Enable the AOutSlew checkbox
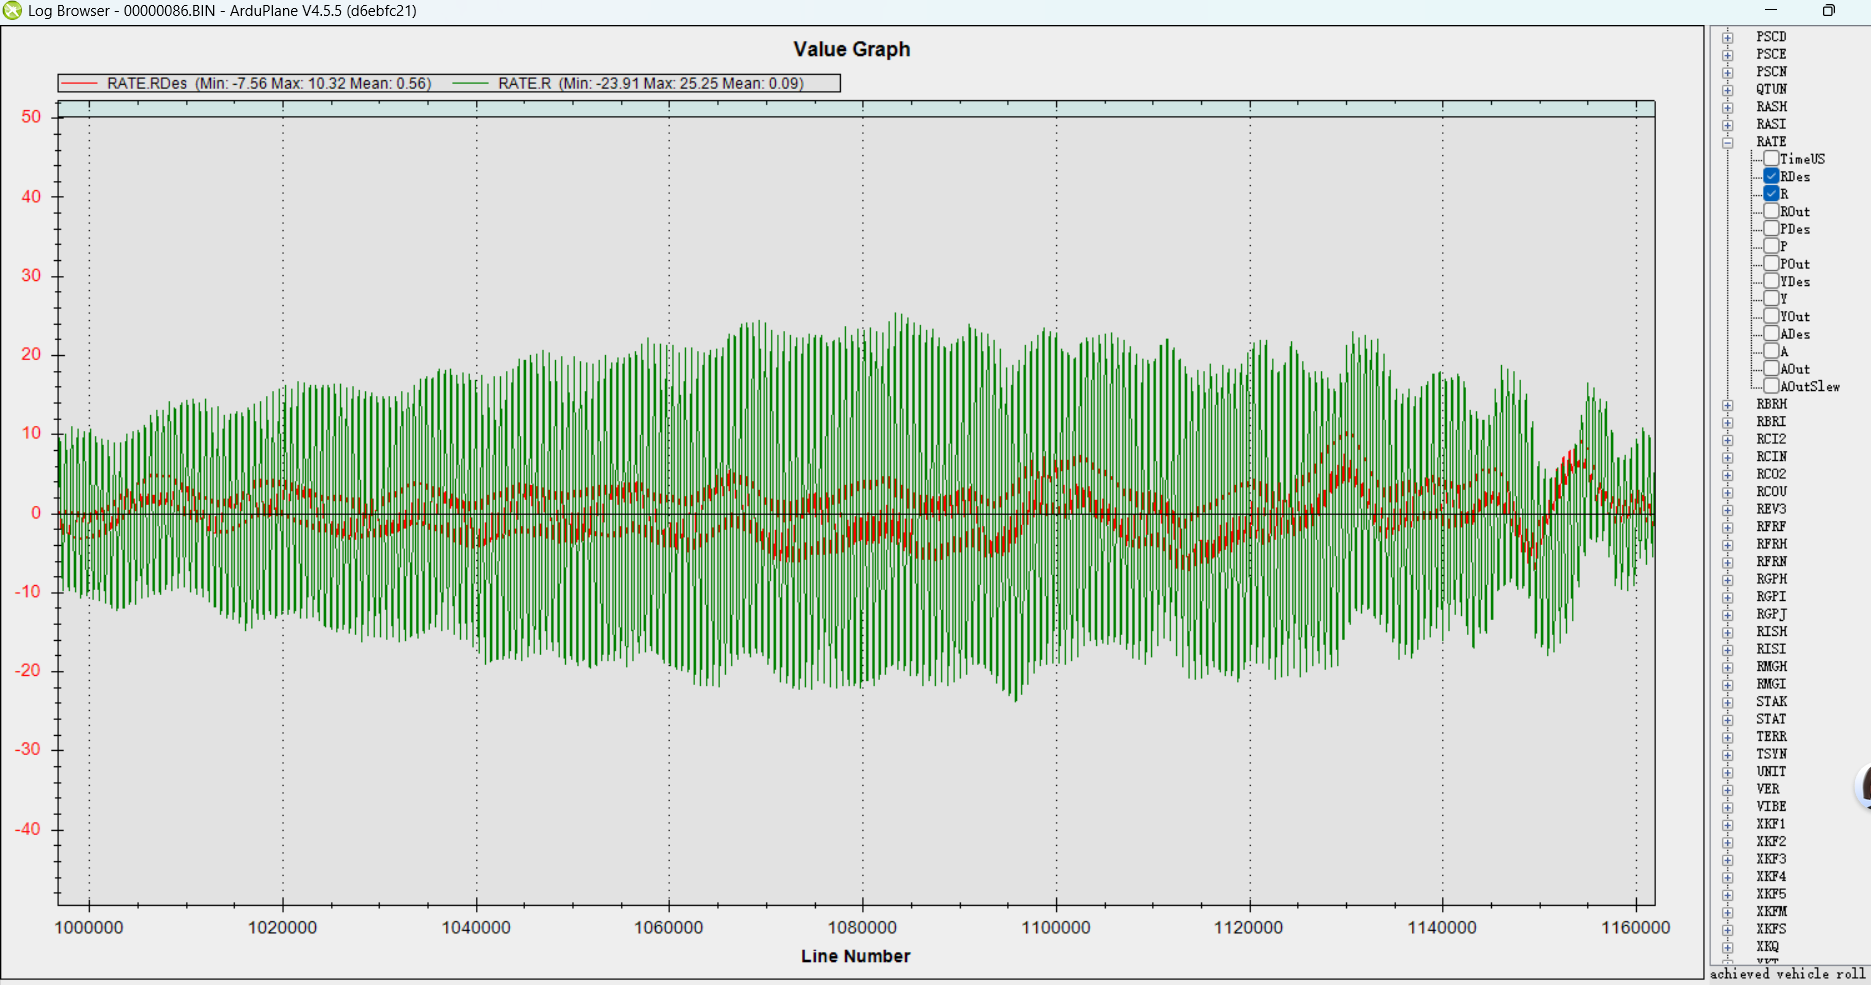1871x985 pixels. point(1771,387)
